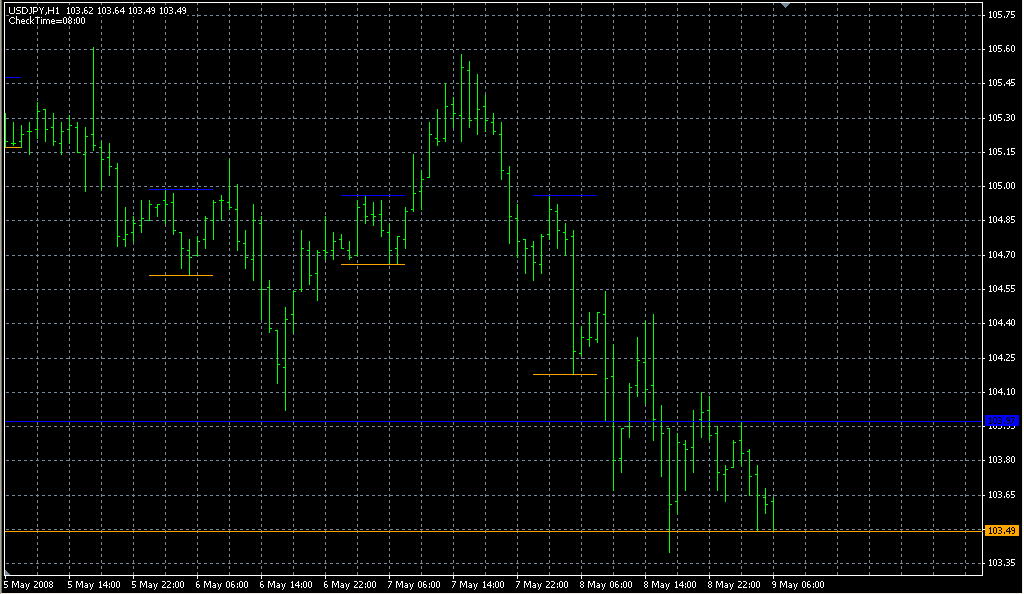The width and height of the screenshot is (1024, 594).
Task: Click the USDJPY,H1 chart title text
Action: click(34, 10)
